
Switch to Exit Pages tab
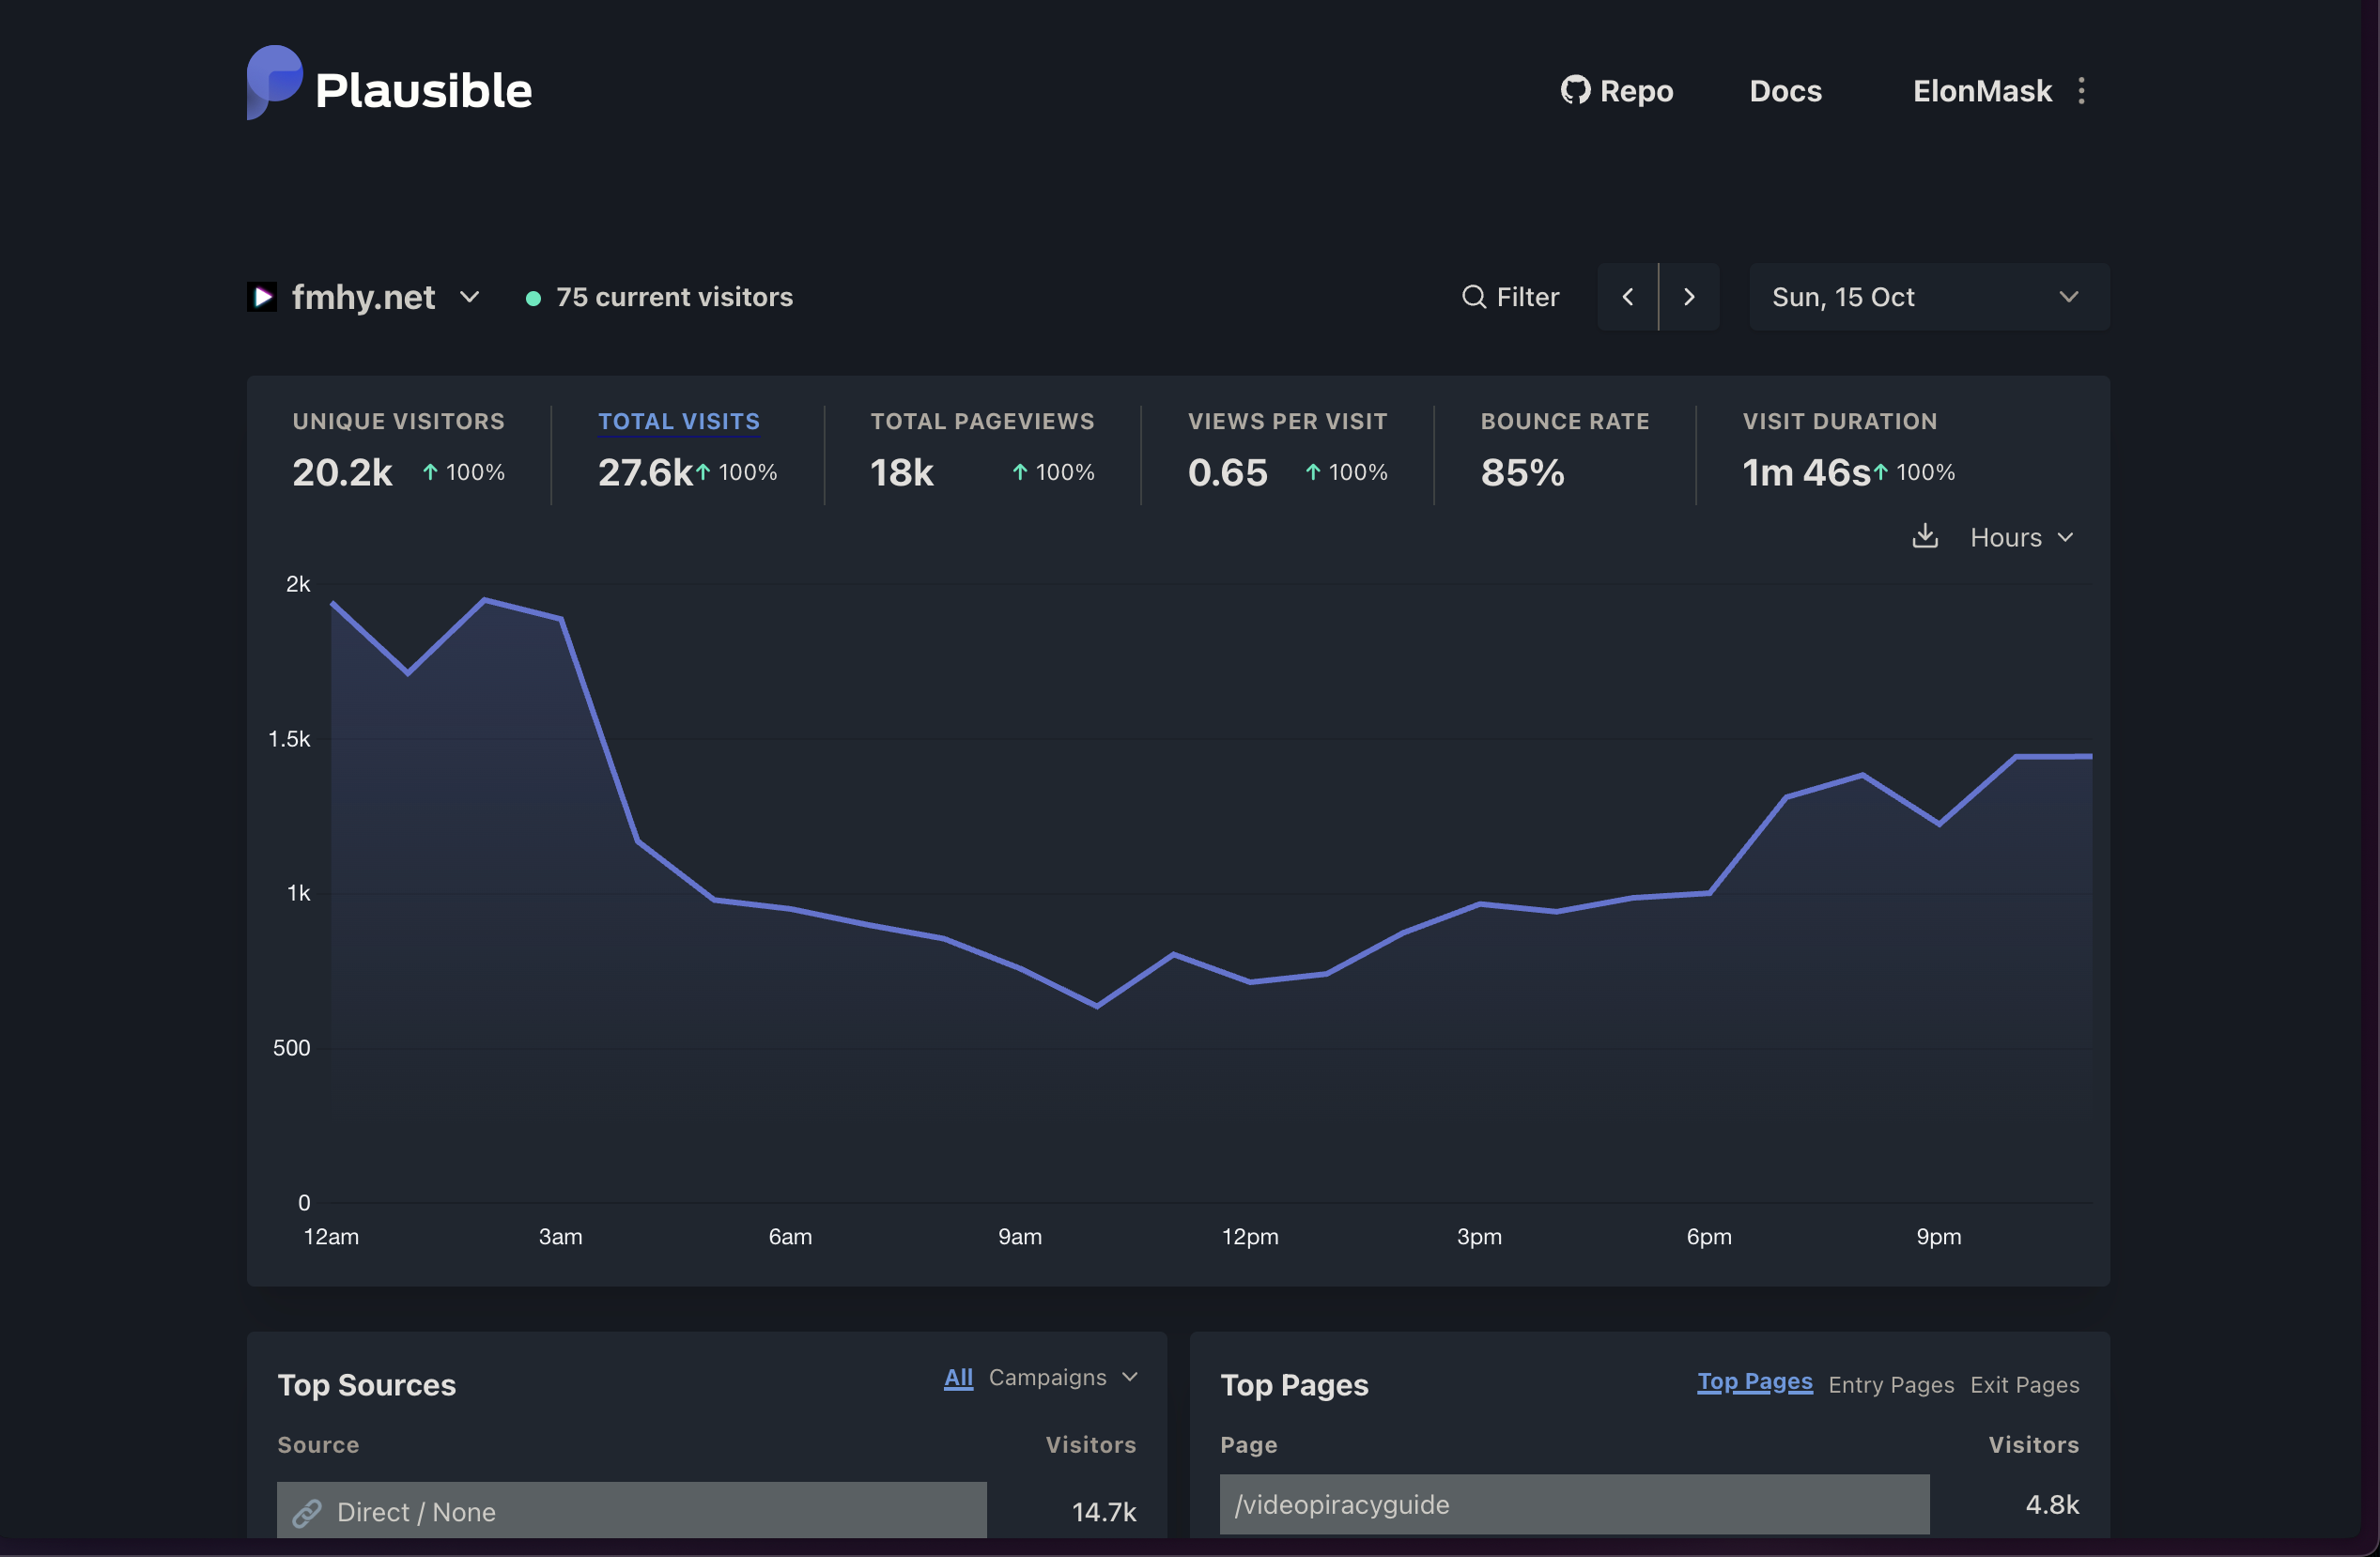pyautogui.click(x=2024, y=1384)
